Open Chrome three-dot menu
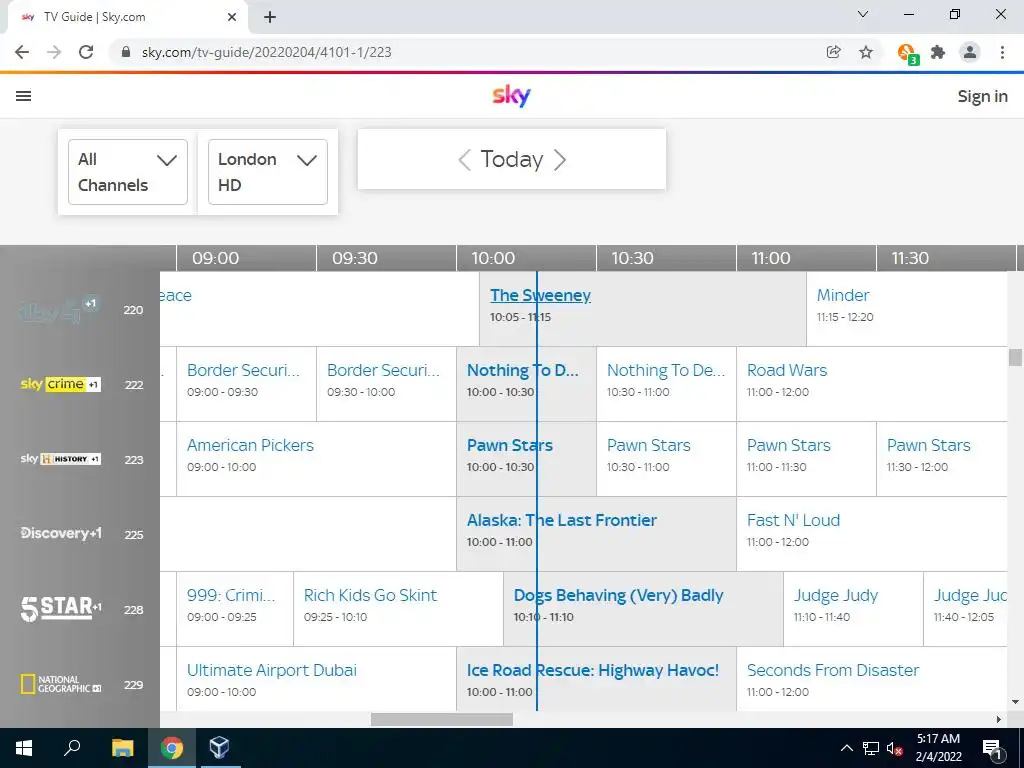The height and width of the screenshot is (768, 1024). pos(1002,52)
